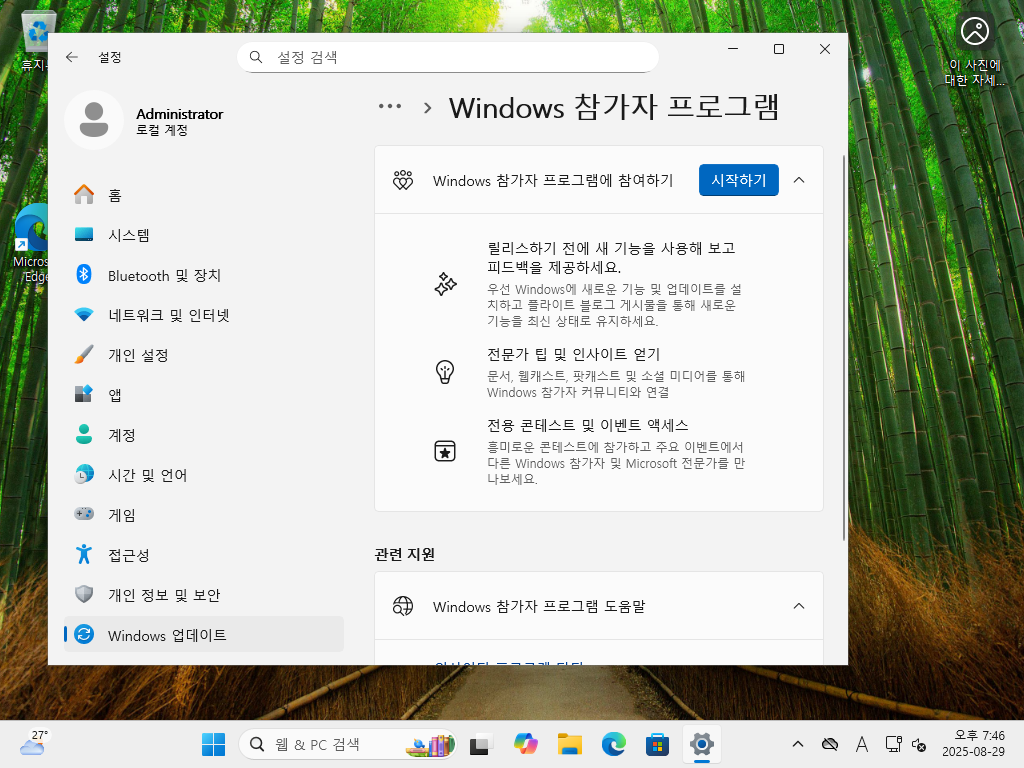Click the settings page vertical scrollbar
Viewport: 1024px width, 768px height.
point(844,347)
